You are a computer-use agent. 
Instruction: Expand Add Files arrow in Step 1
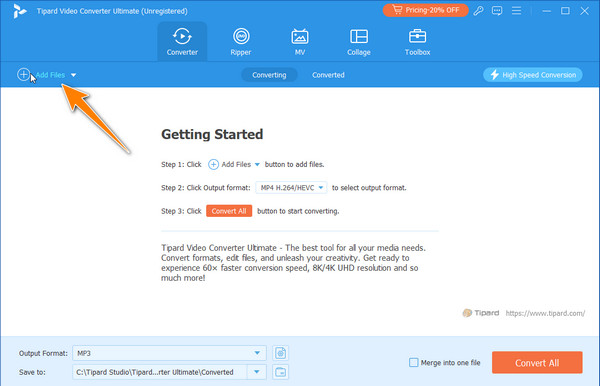point(257,164)
